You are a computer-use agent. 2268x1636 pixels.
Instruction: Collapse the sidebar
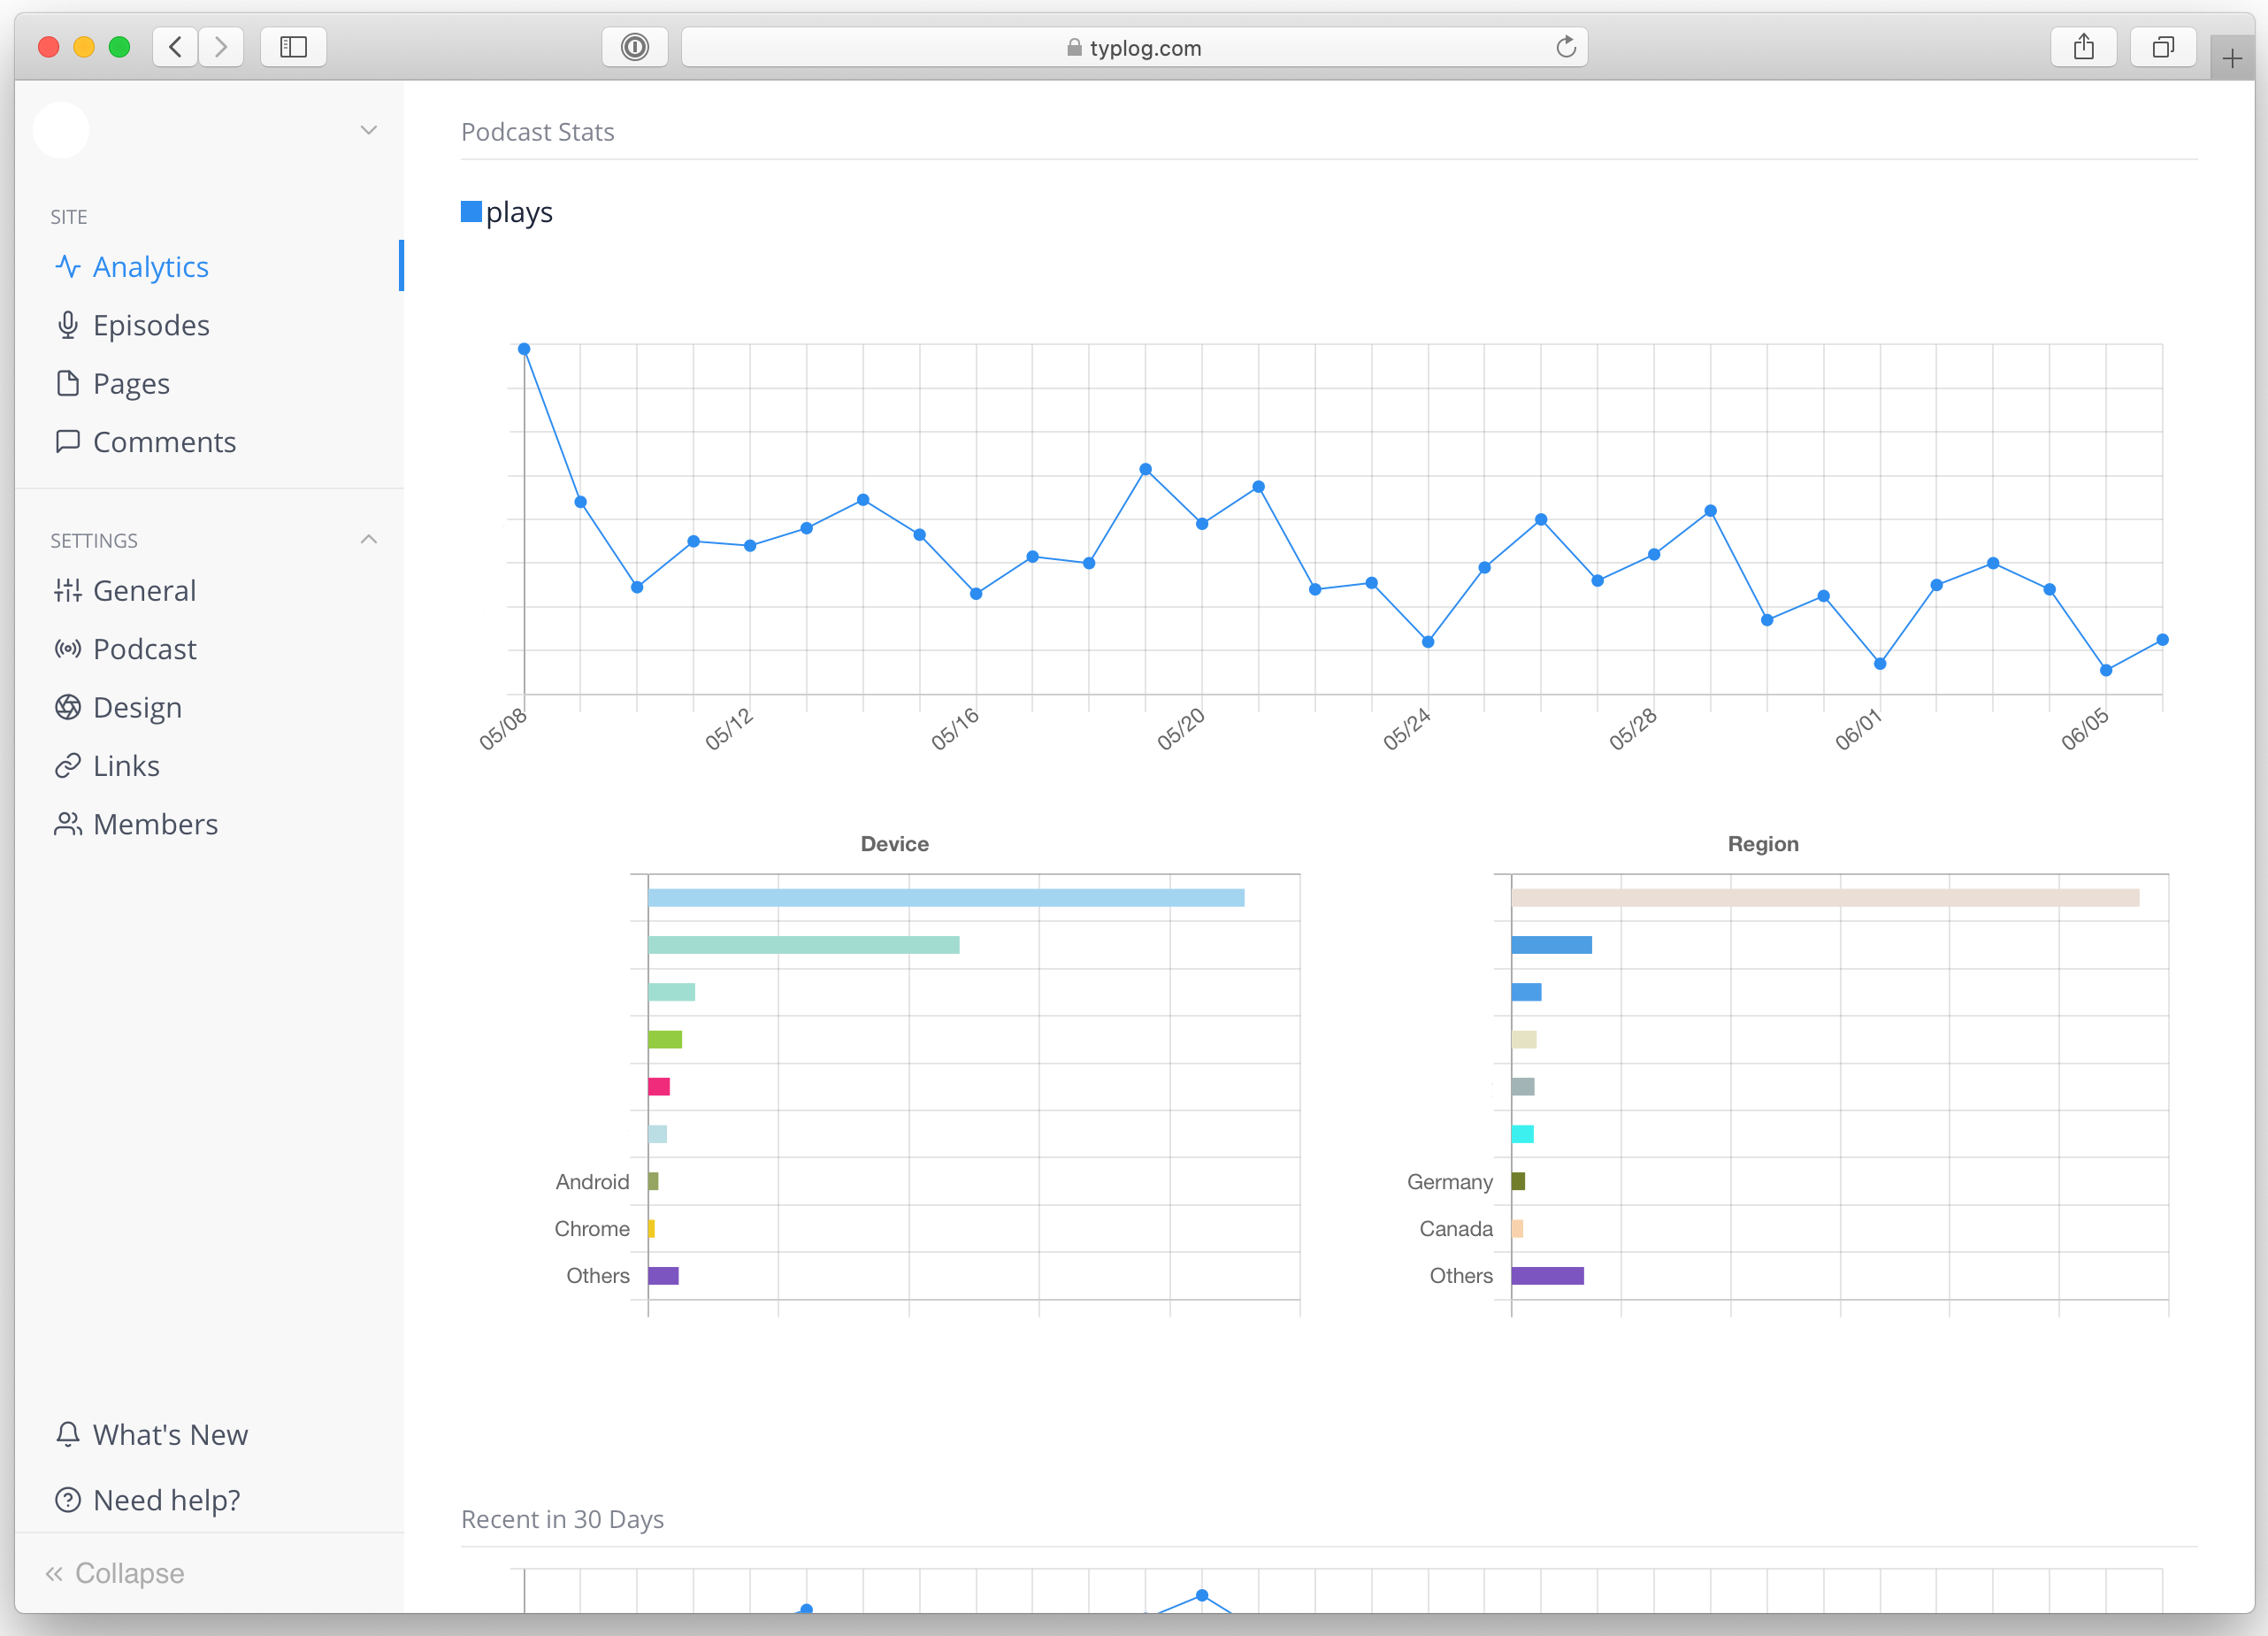[115, 1573]
